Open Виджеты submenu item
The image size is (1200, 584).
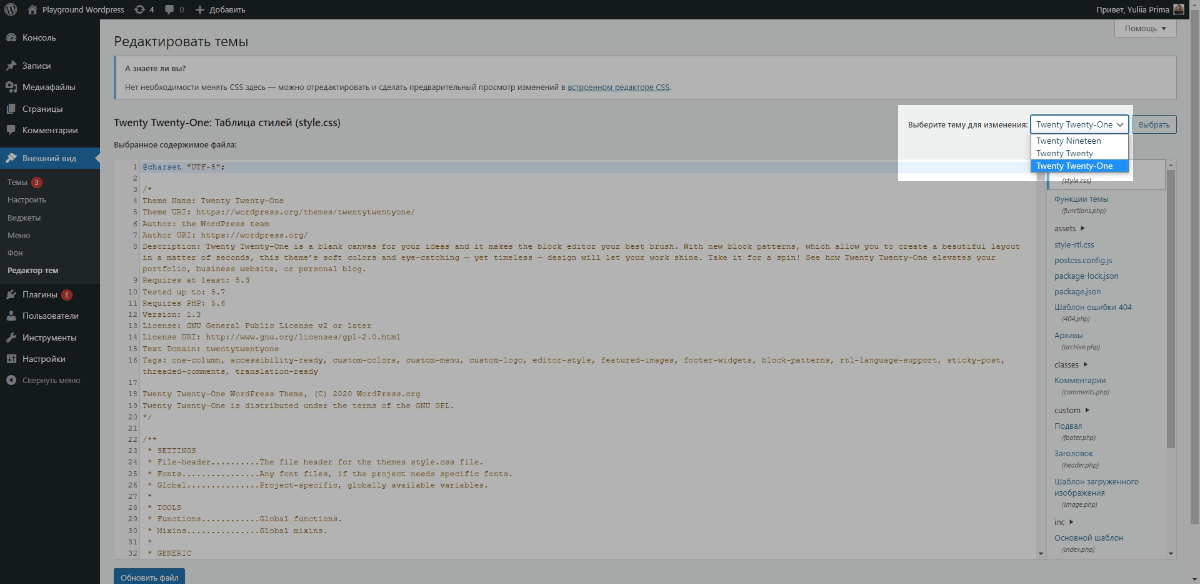24,217
